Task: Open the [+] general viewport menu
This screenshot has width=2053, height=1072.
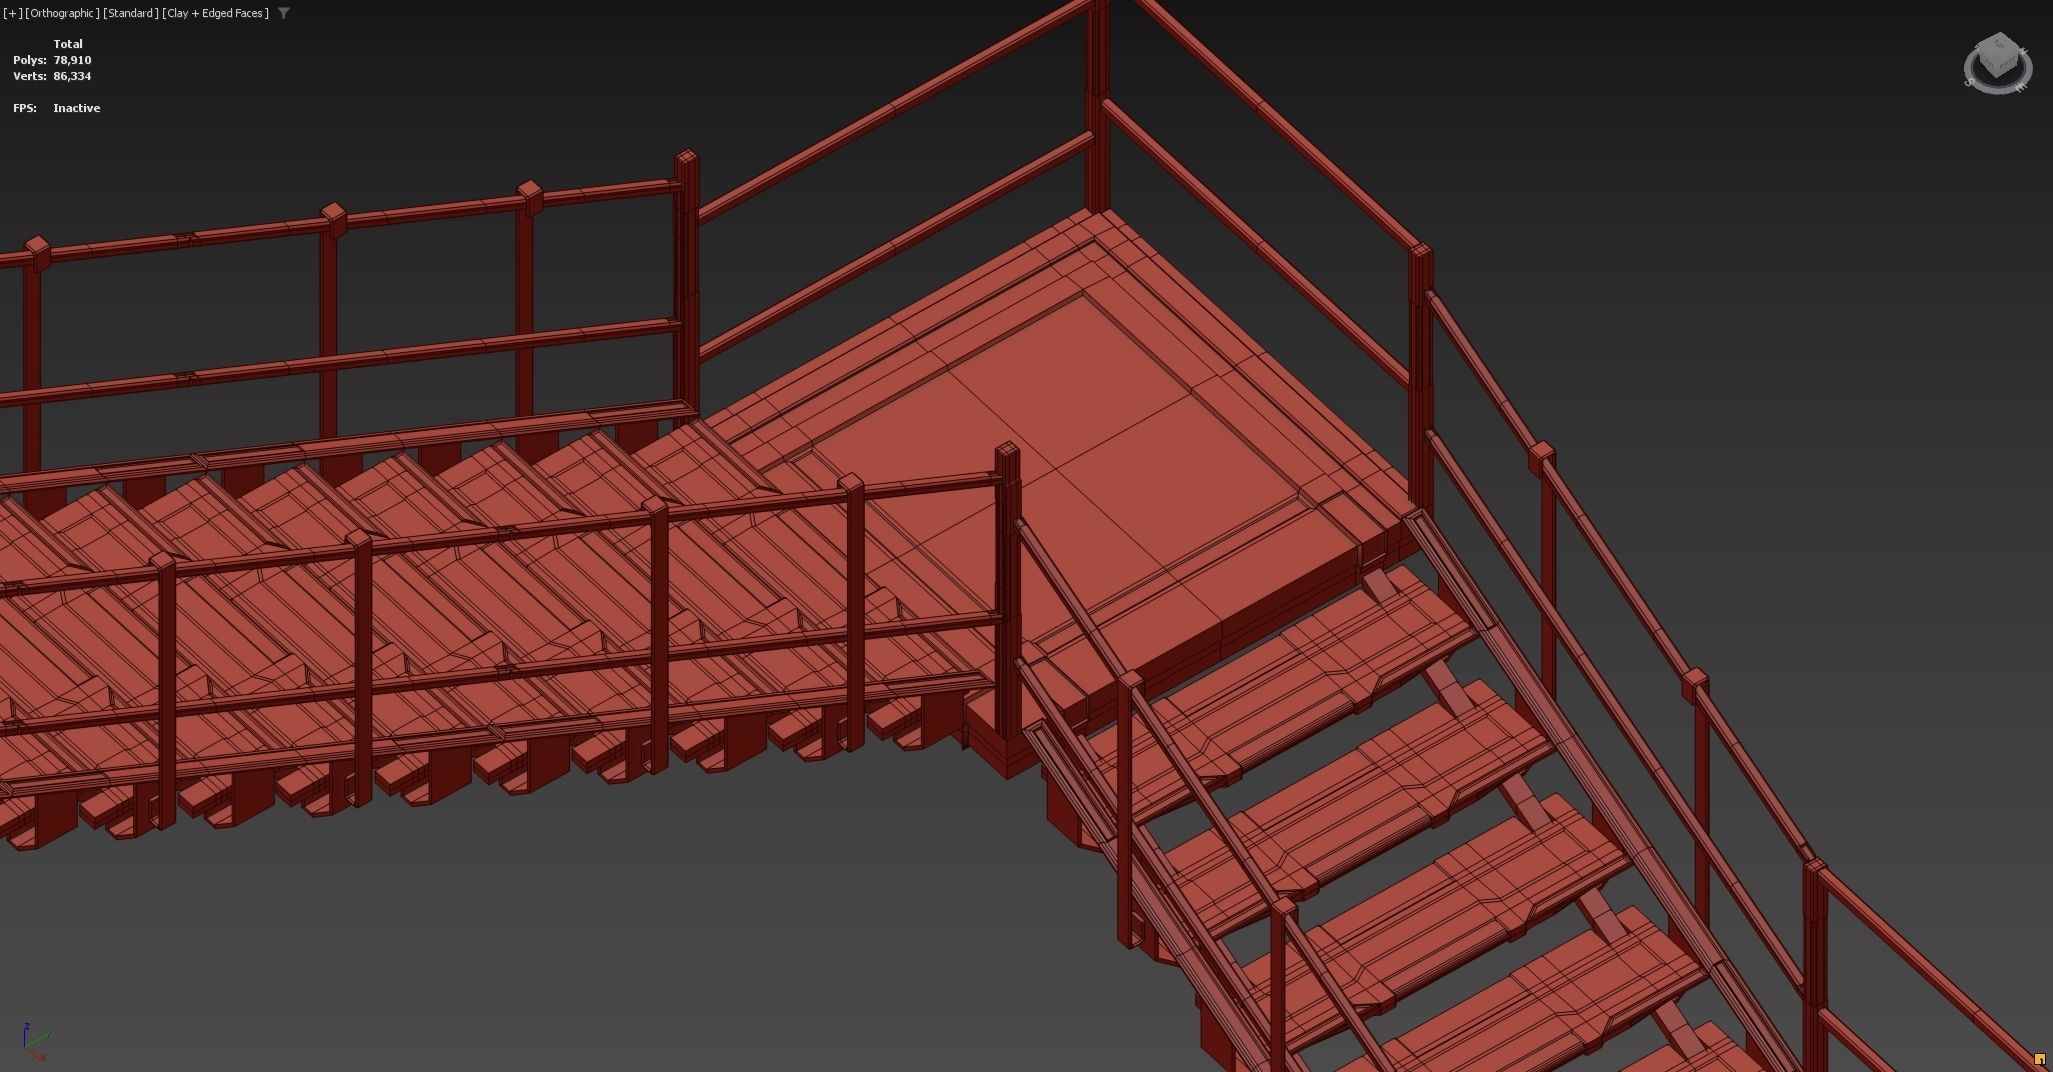Action: click(x=12, y=13)
